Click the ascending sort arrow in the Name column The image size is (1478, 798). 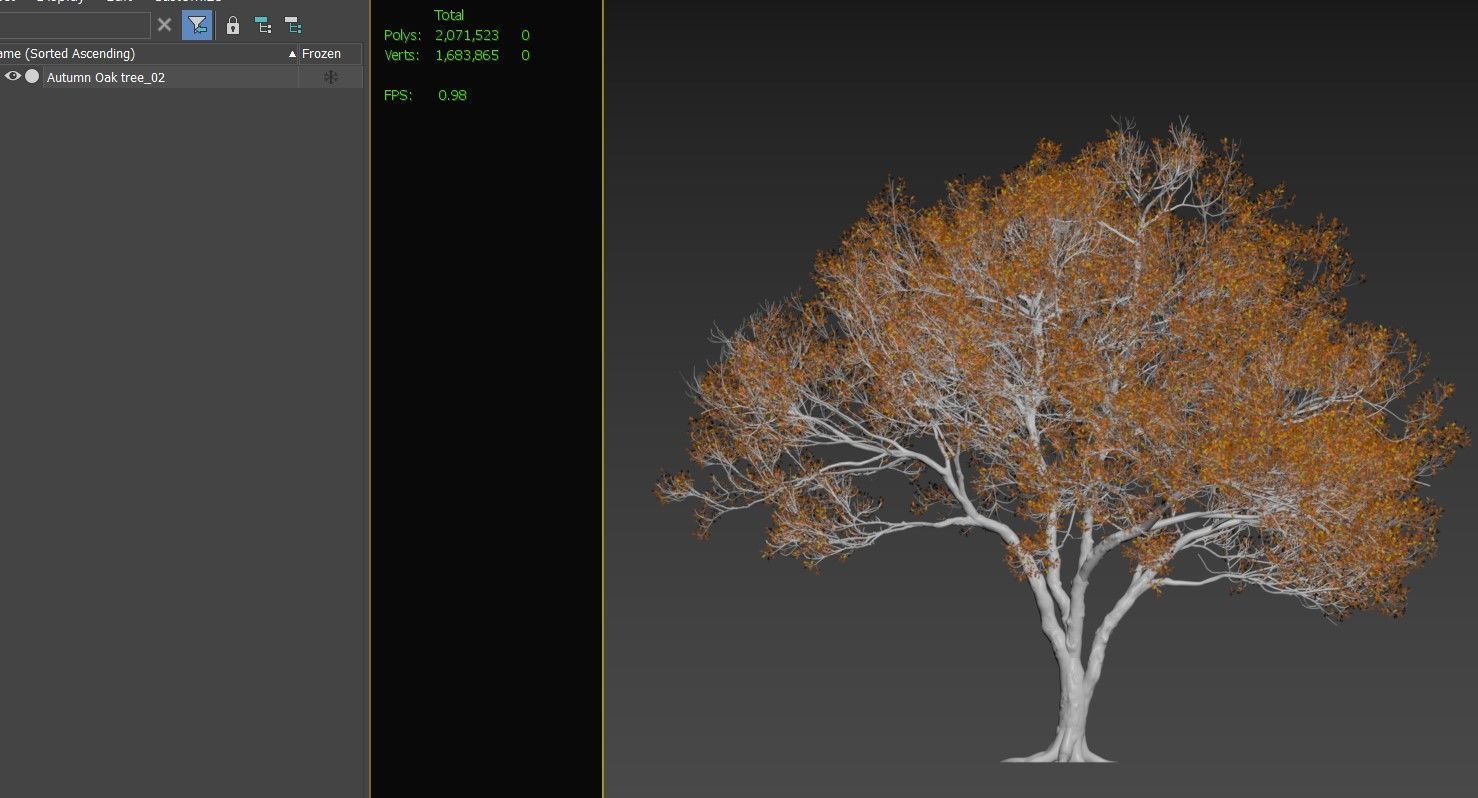[292, 54]
